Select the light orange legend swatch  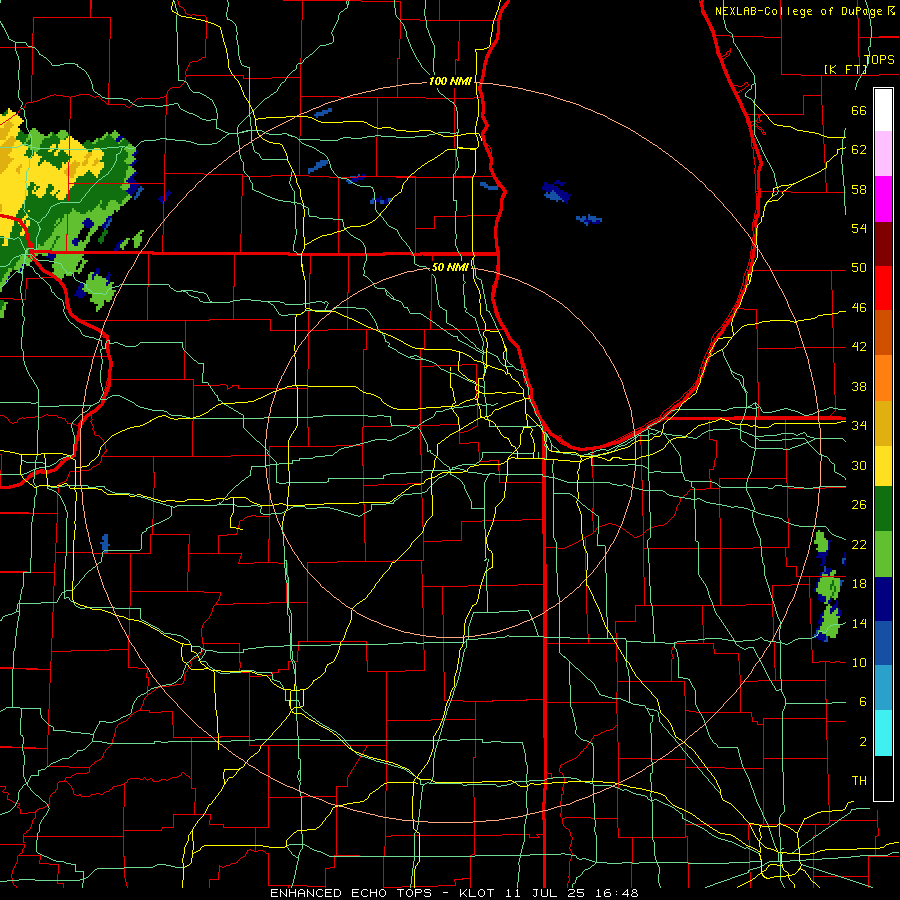(883, 378)
